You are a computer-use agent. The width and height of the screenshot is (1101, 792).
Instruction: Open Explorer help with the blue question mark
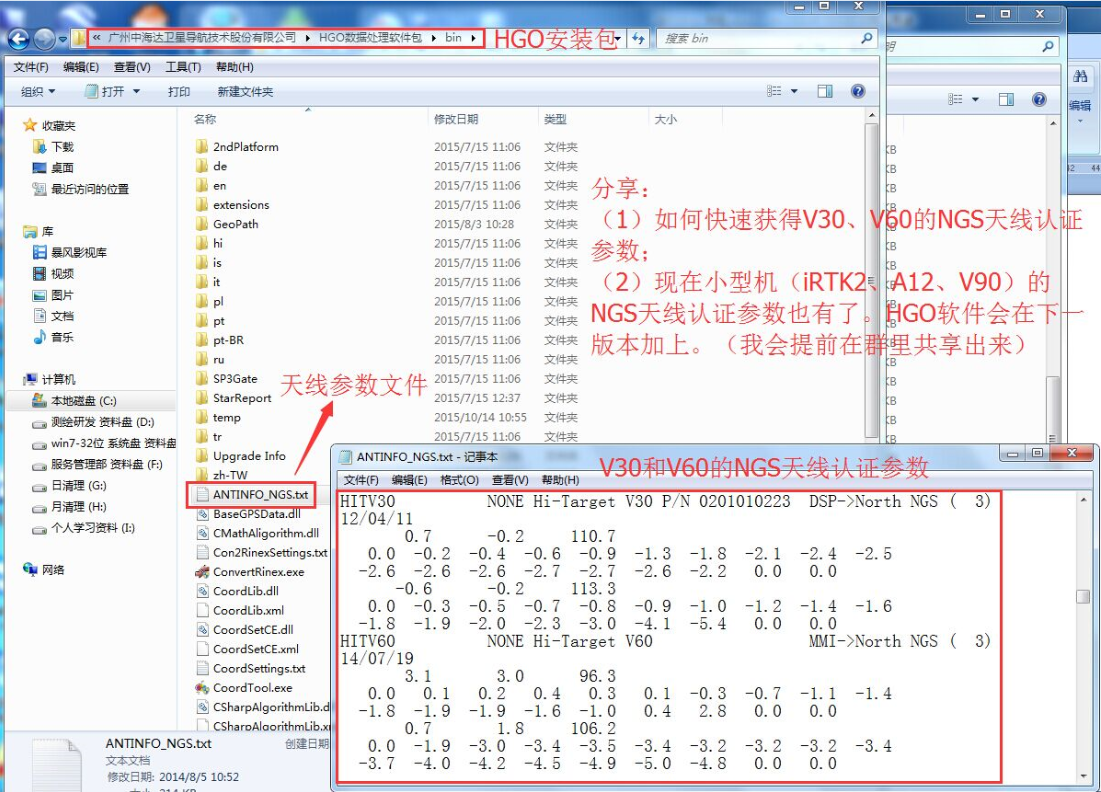coord(857,91)
